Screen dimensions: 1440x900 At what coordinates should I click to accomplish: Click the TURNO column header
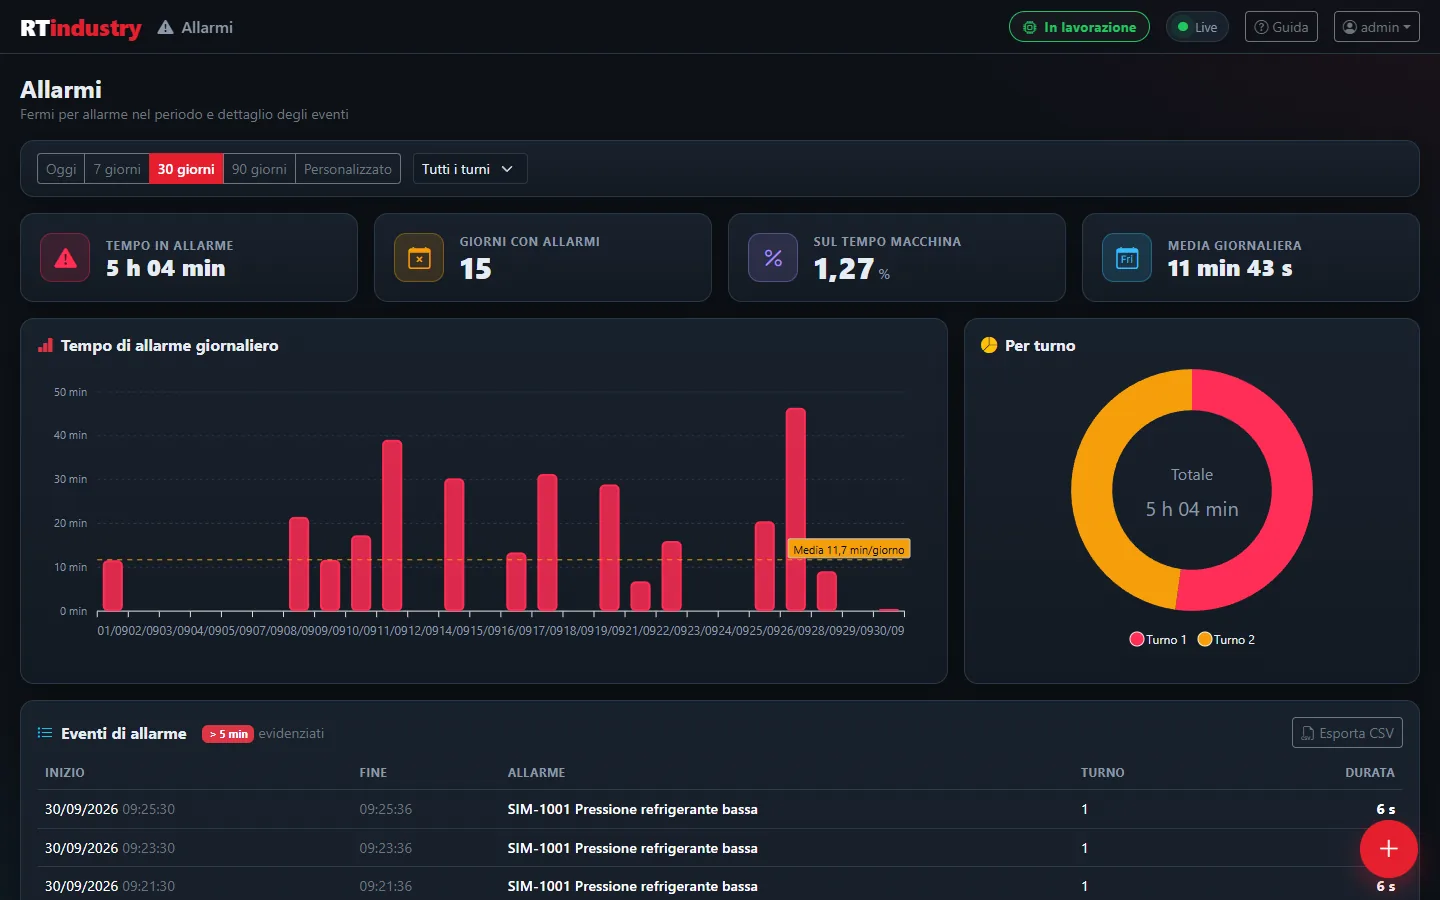tap(1102, 773)
